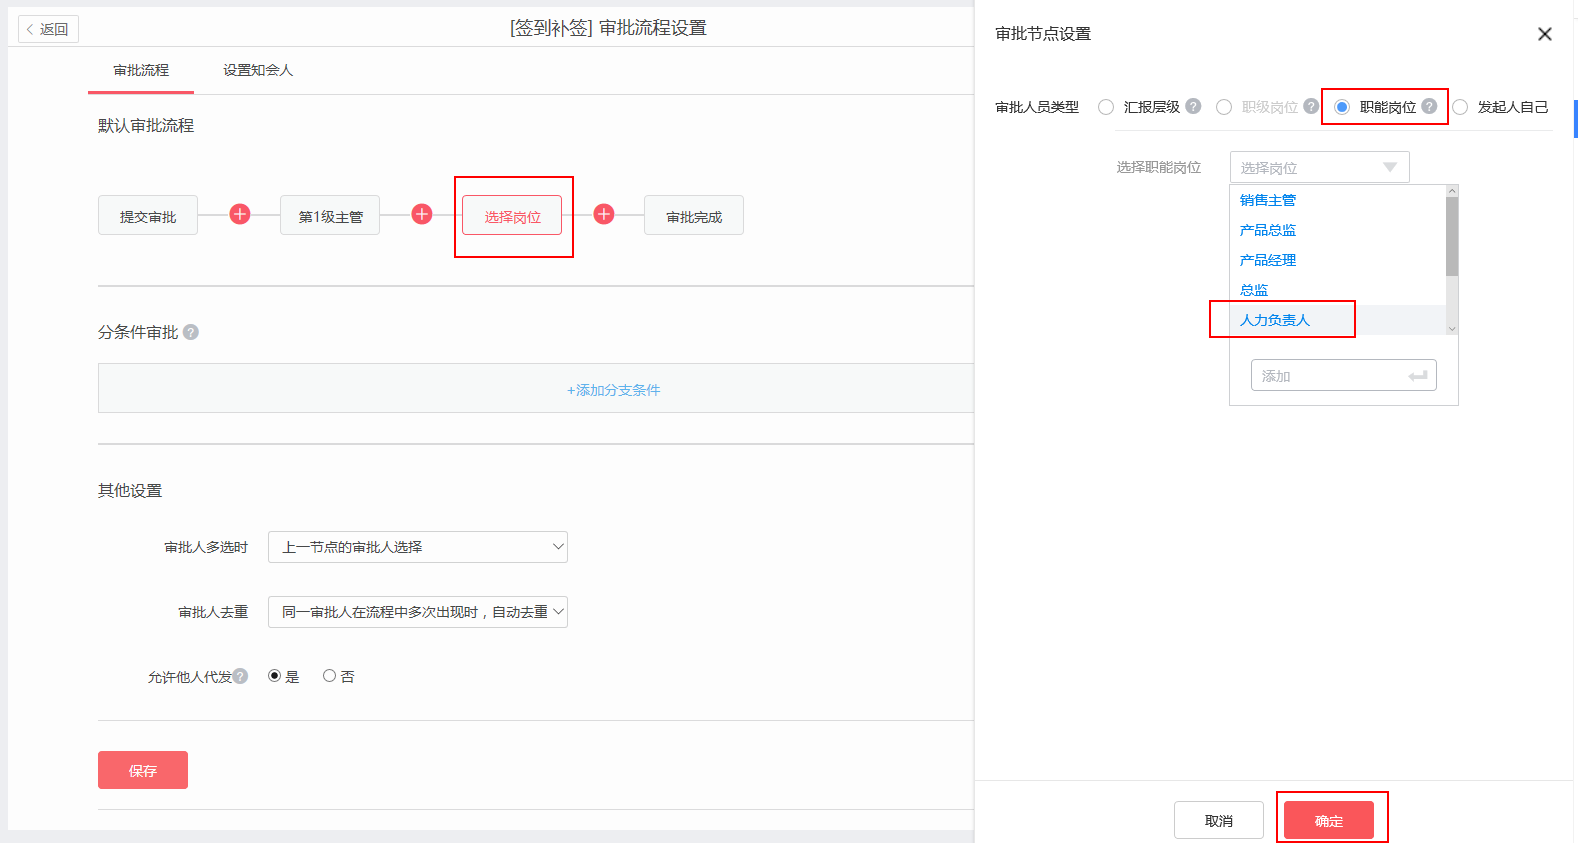The width and height of the screenshot is (1578, 843).
Task: Select the 汇报层级 radio button
Action: point(1106,107)
